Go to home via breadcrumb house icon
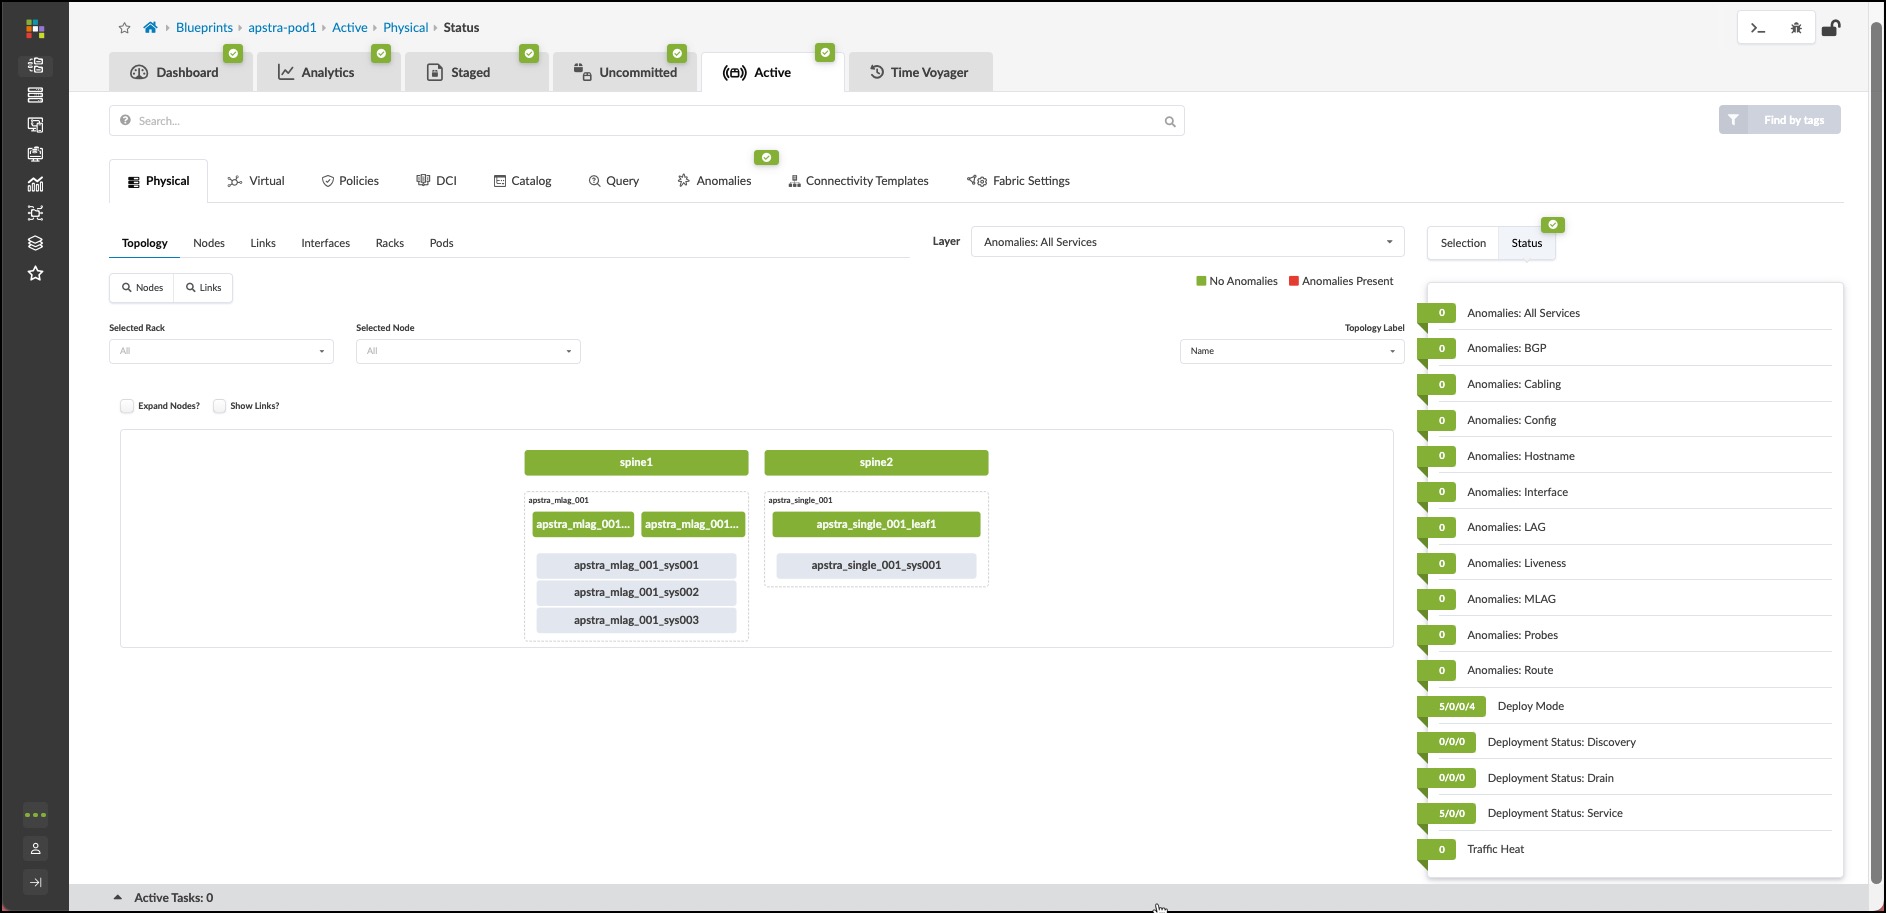This screenshot has width=1886, height=913. pos(150,28)
